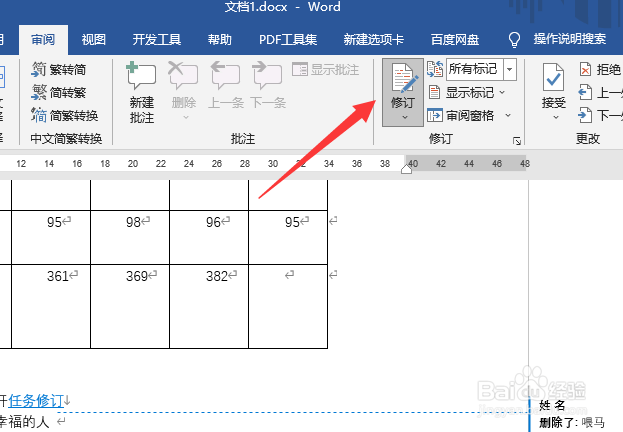The width and height of the screenshot is (623, 432).
Task: Click the 幸福的人 text line
Action: pos(24,421)
